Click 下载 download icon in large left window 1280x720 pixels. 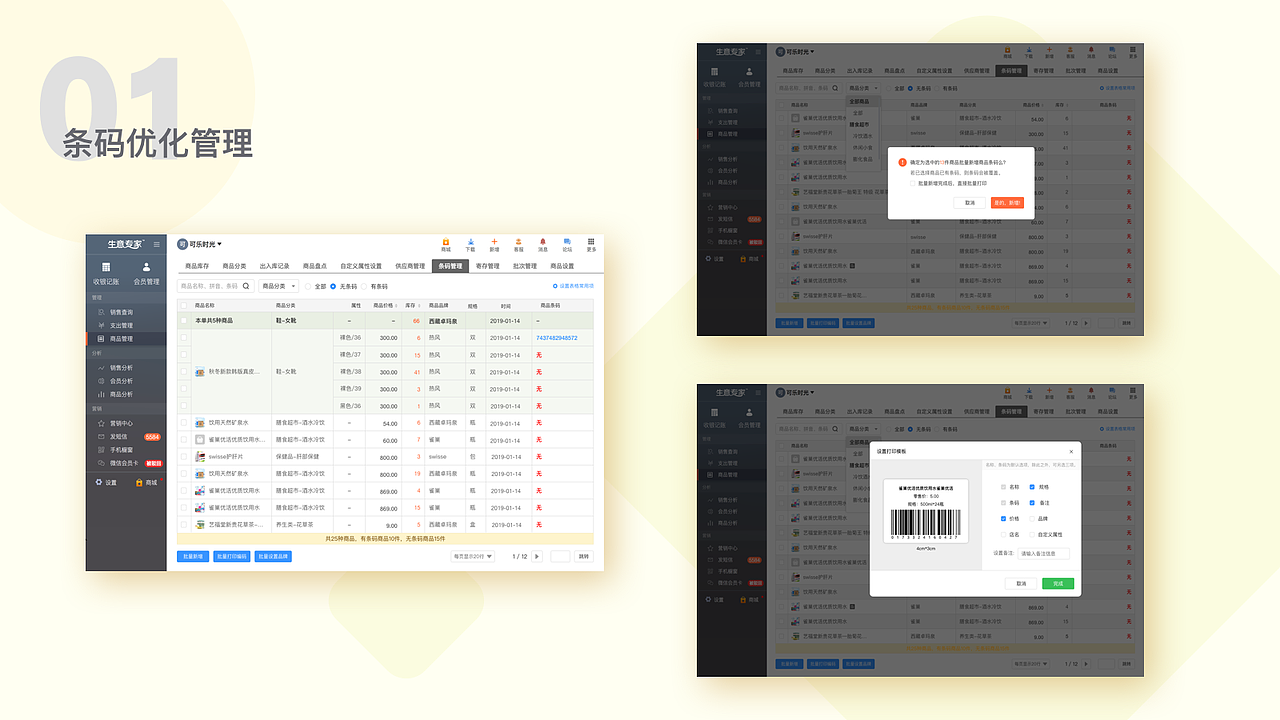click(x=470, y=244)
